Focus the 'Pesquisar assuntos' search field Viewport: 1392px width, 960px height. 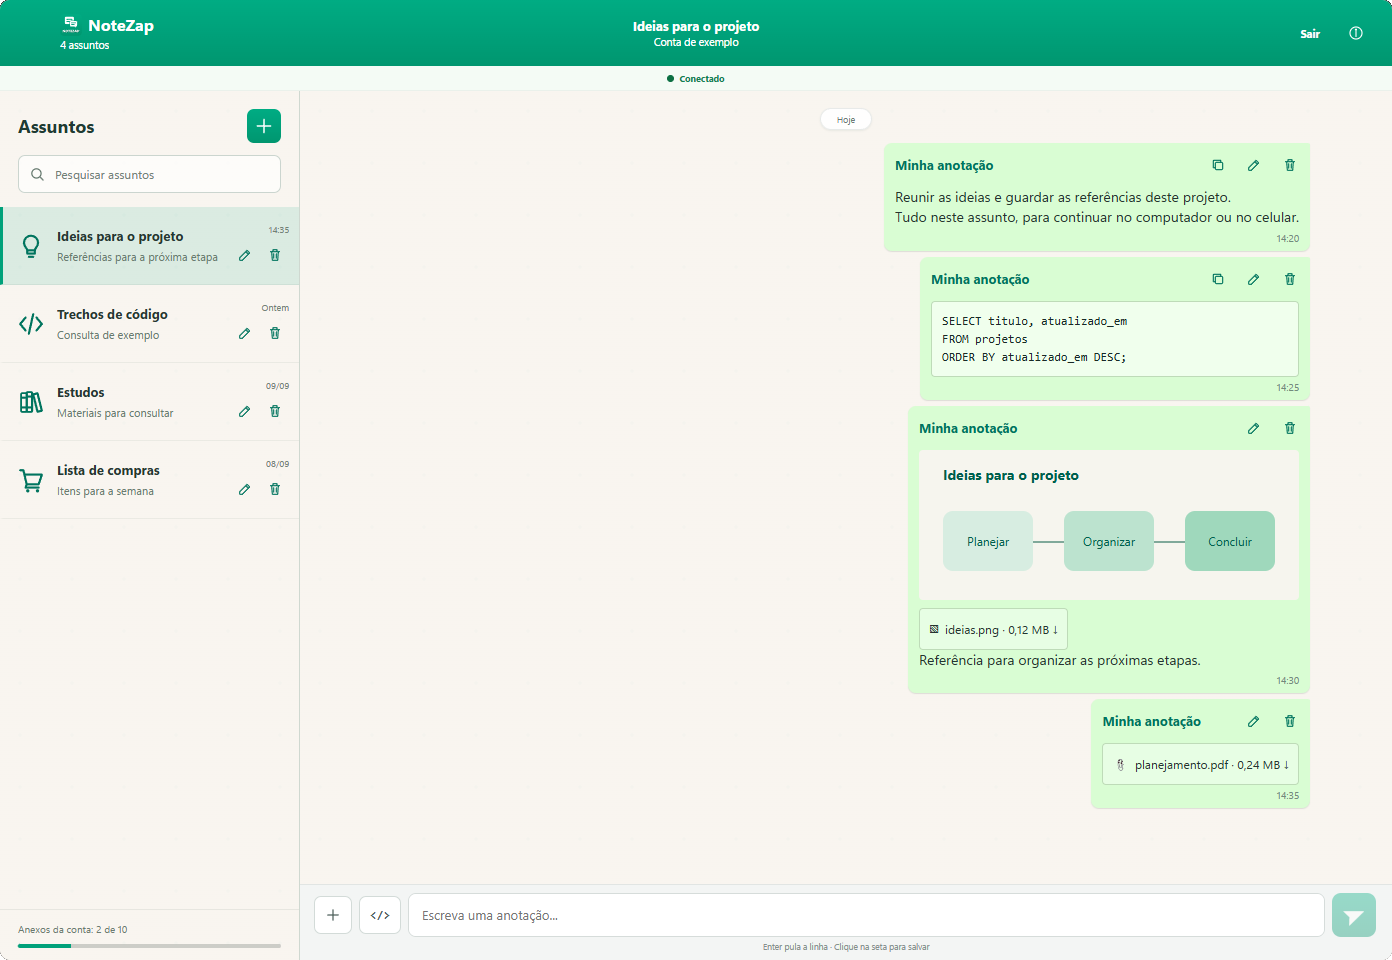point(149,174)
